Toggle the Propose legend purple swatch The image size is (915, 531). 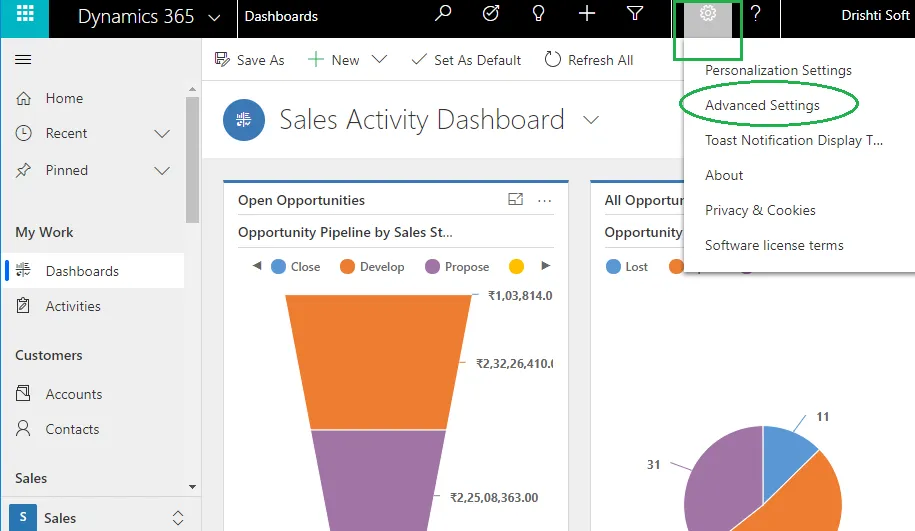click(x=432, y=267)
